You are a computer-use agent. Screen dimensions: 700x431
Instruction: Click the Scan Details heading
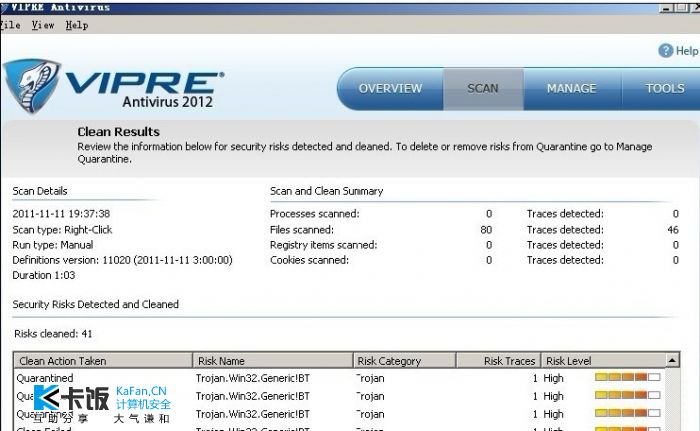point(40,191)
